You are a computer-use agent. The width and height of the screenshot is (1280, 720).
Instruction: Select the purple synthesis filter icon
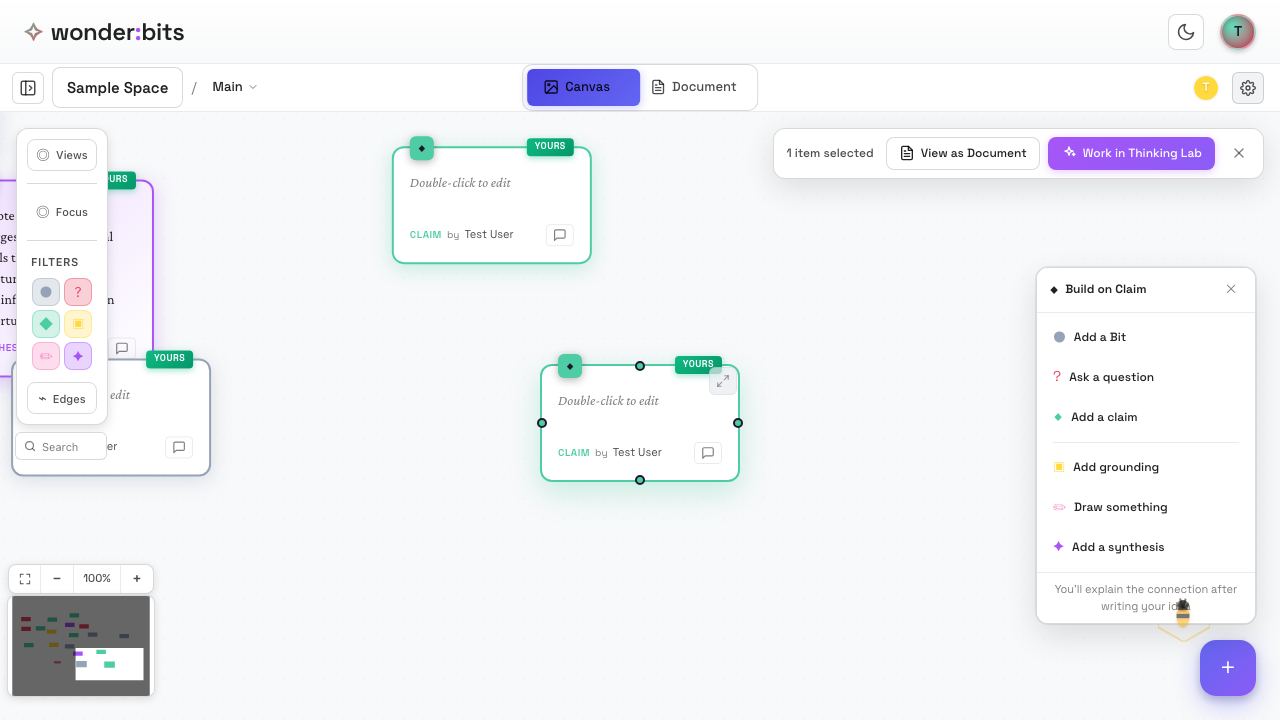78,355
